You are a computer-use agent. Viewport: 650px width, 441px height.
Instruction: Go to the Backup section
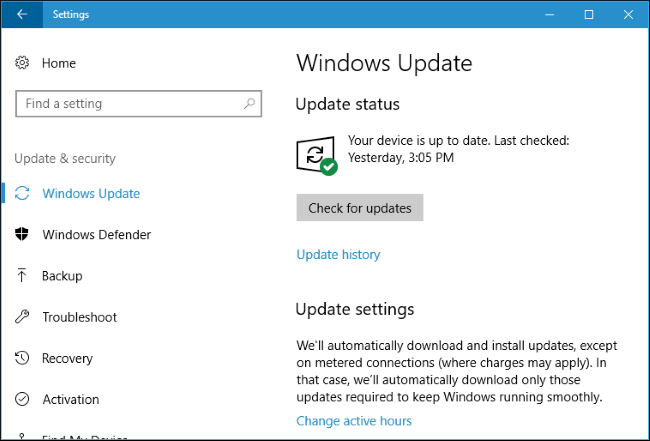[62, 276]
